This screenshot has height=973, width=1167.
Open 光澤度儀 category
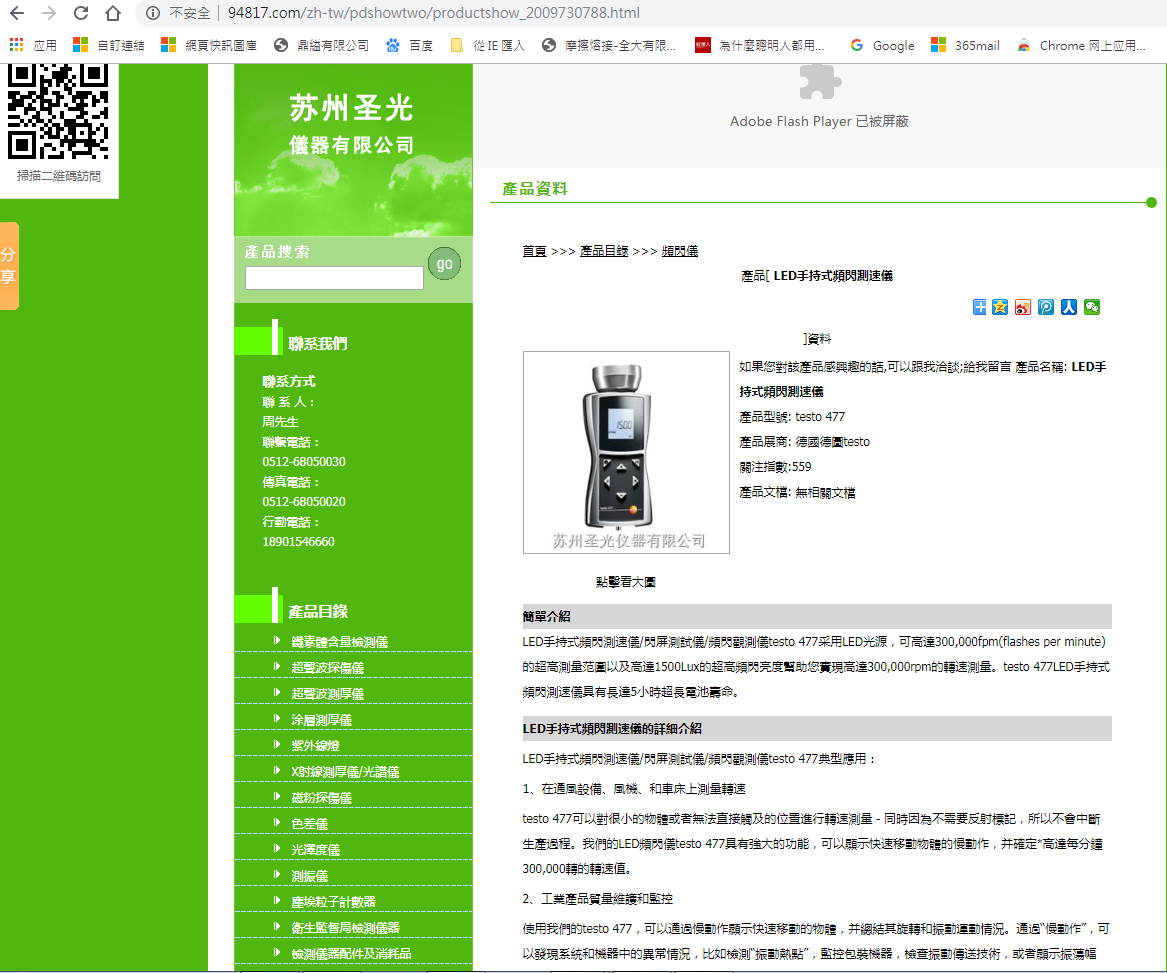point(316,849)
